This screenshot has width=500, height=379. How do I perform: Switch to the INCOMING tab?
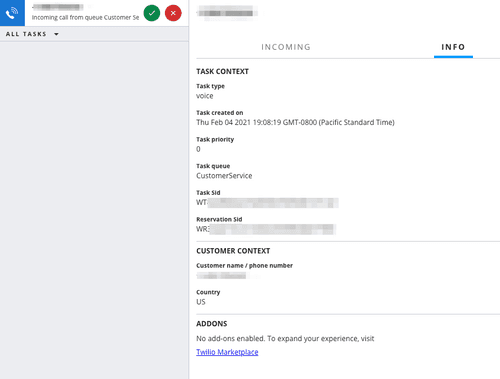[x=286, y=47]
